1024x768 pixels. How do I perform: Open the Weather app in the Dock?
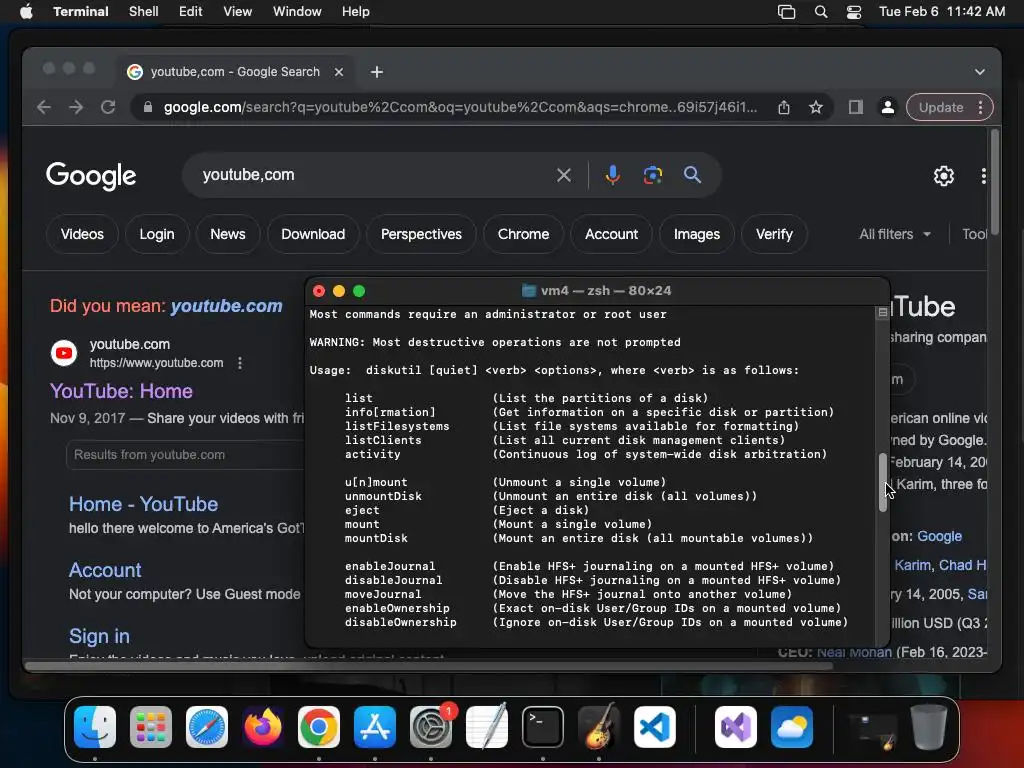pos(792,727)
